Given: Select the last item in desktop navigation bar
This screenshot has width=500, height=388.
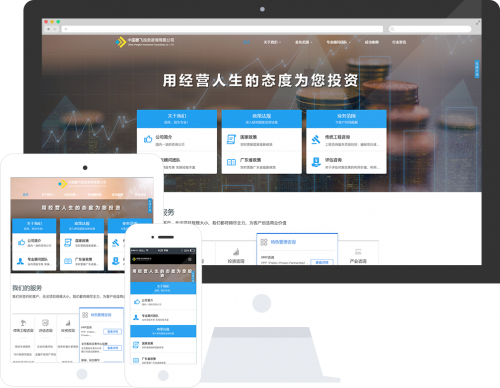Looking at the screenshot, I should [399, 42].
